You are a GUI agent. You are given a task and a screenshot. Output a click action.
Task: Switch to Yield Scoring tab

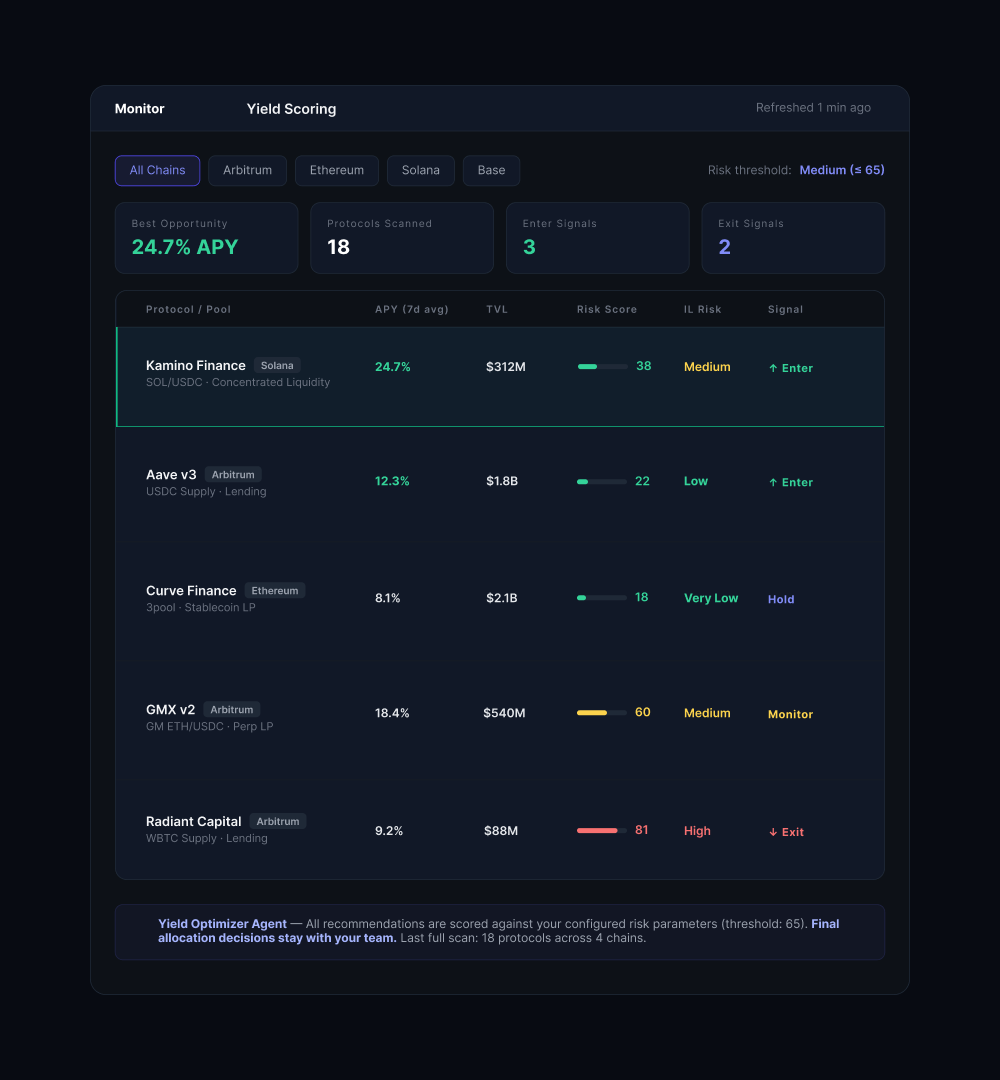click(x=291, y=109)
